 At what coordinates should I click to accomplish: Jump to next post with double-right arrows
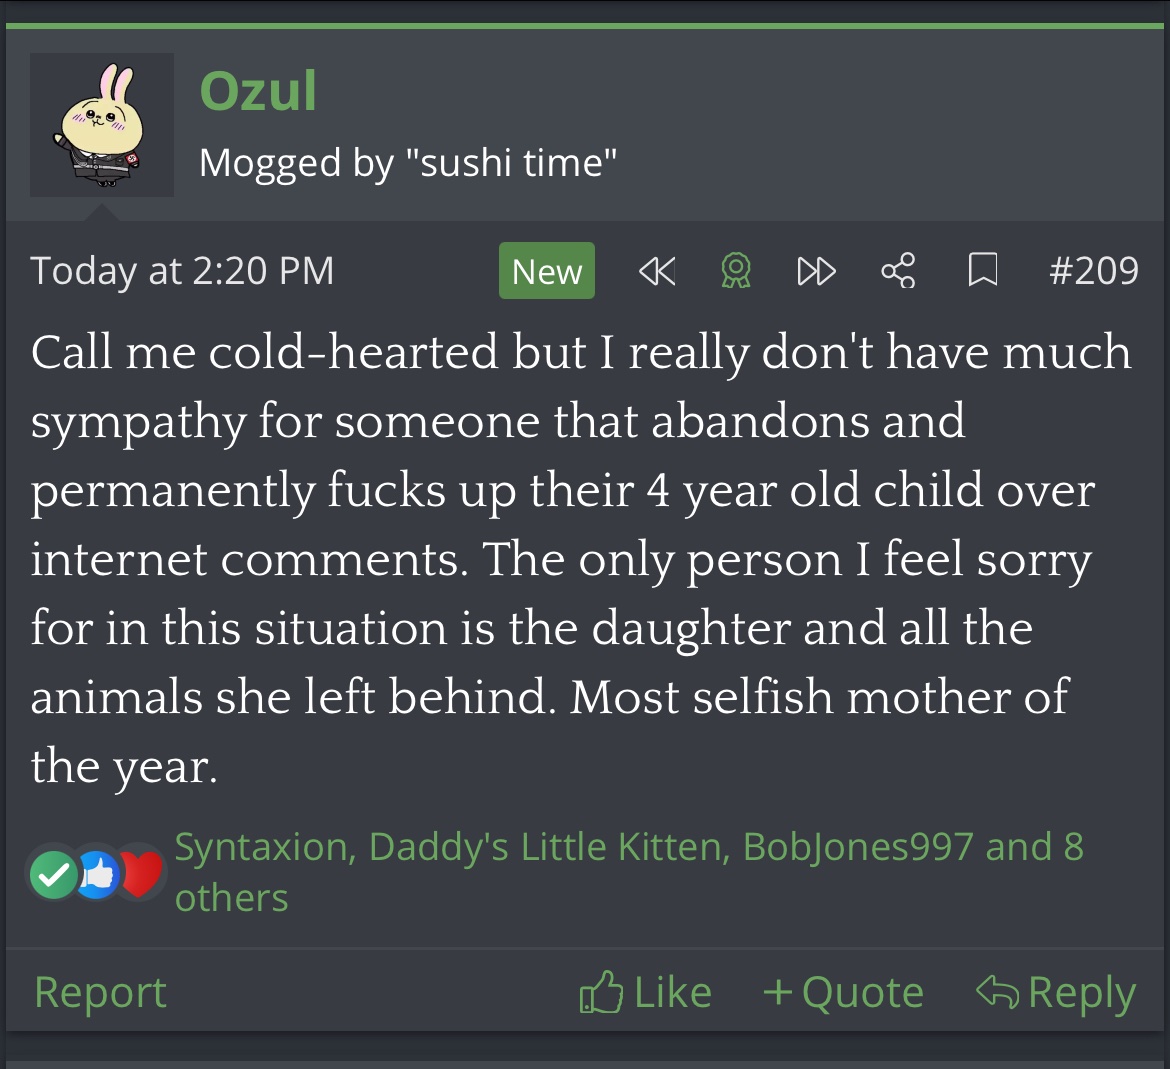click(816, 271)
